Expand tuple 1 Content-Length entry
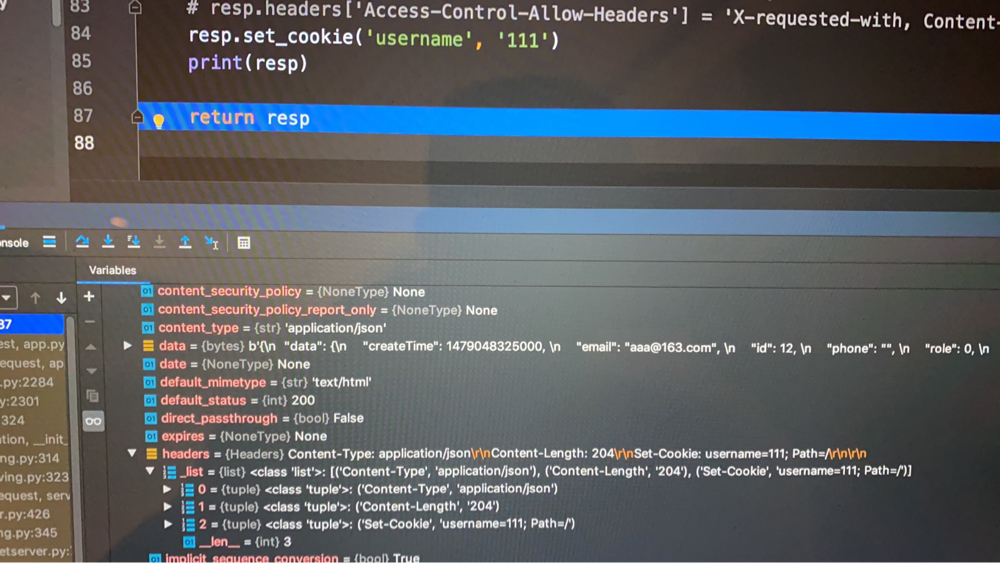 pyautogui.click(x=168, y=506)
